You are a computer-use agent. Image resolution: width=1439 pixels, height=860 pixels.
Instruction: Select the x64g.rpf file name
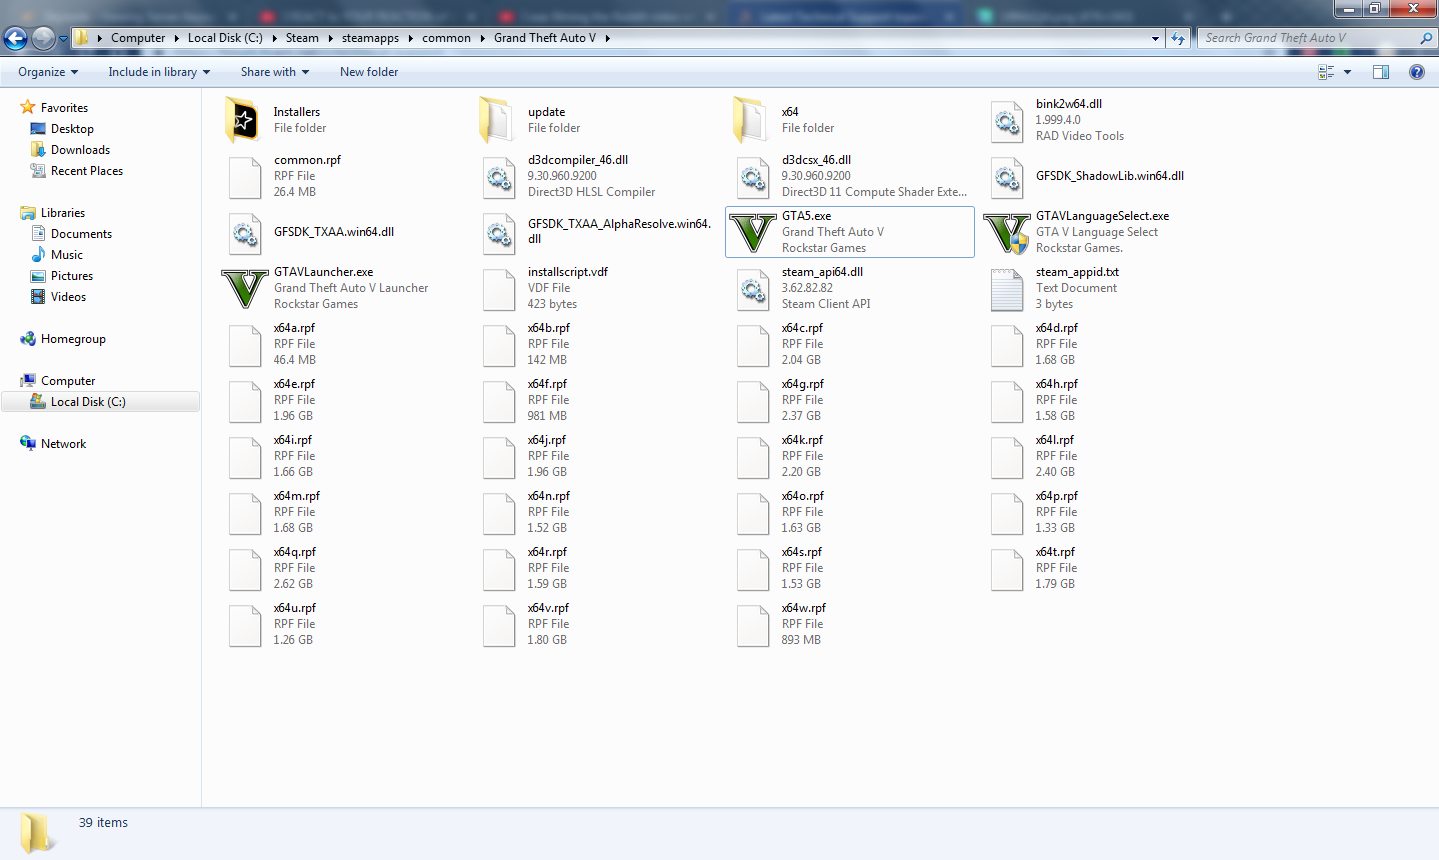[x=803, y=384]
